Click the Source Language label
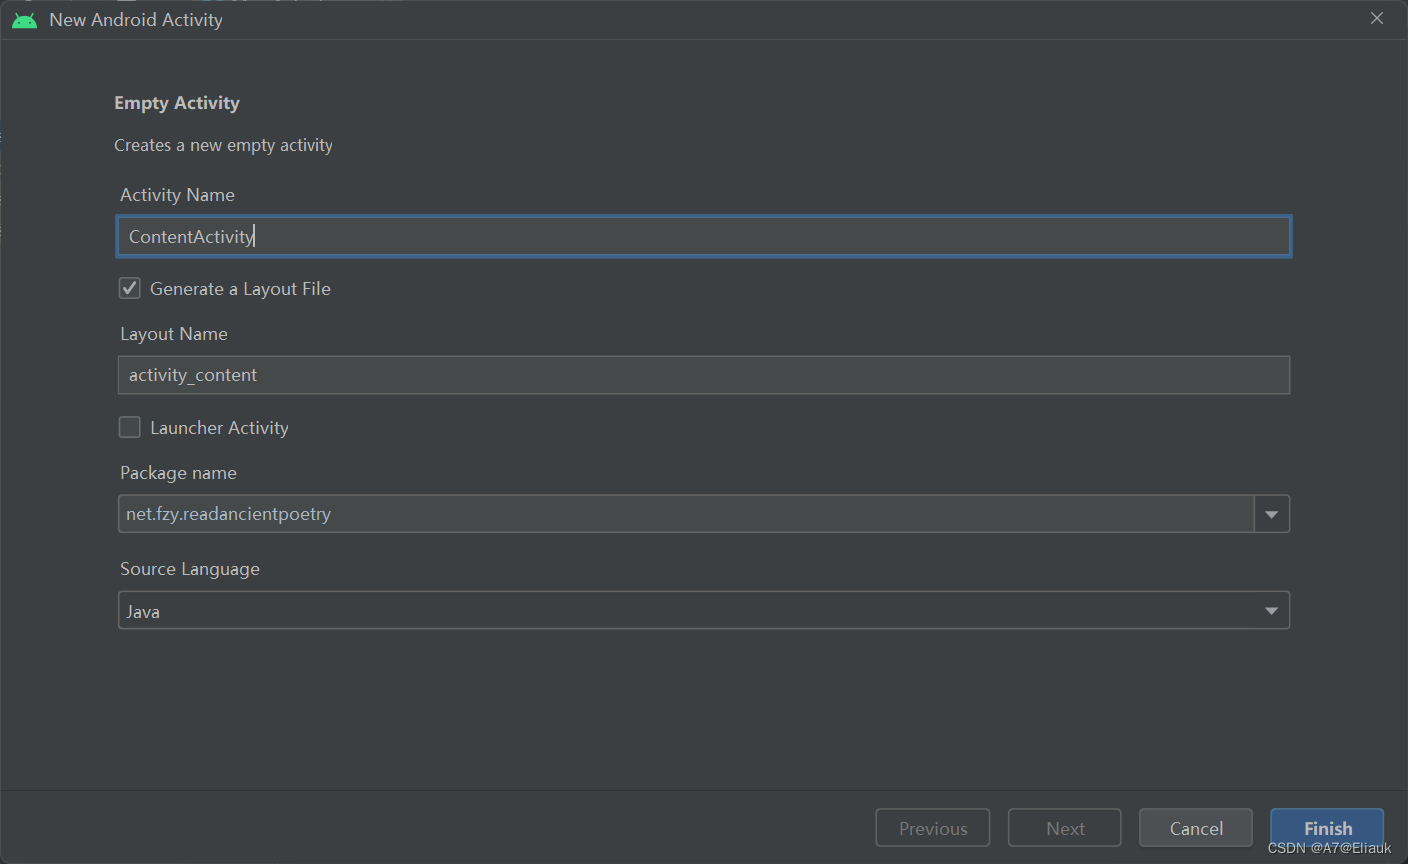Viewport: 1408px width, 864px height. tap(190, 569)
